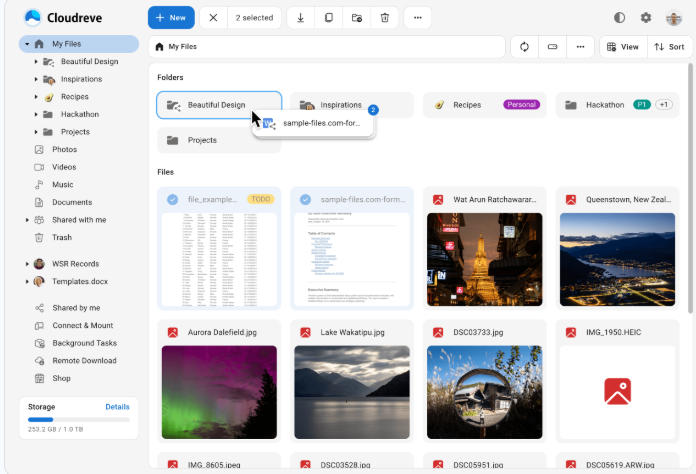Image resolution: width=696 pixels, height=474 pixels.
Task: Deselect the sample-files.com file checkbox
Action: click(x=305, y=199)
